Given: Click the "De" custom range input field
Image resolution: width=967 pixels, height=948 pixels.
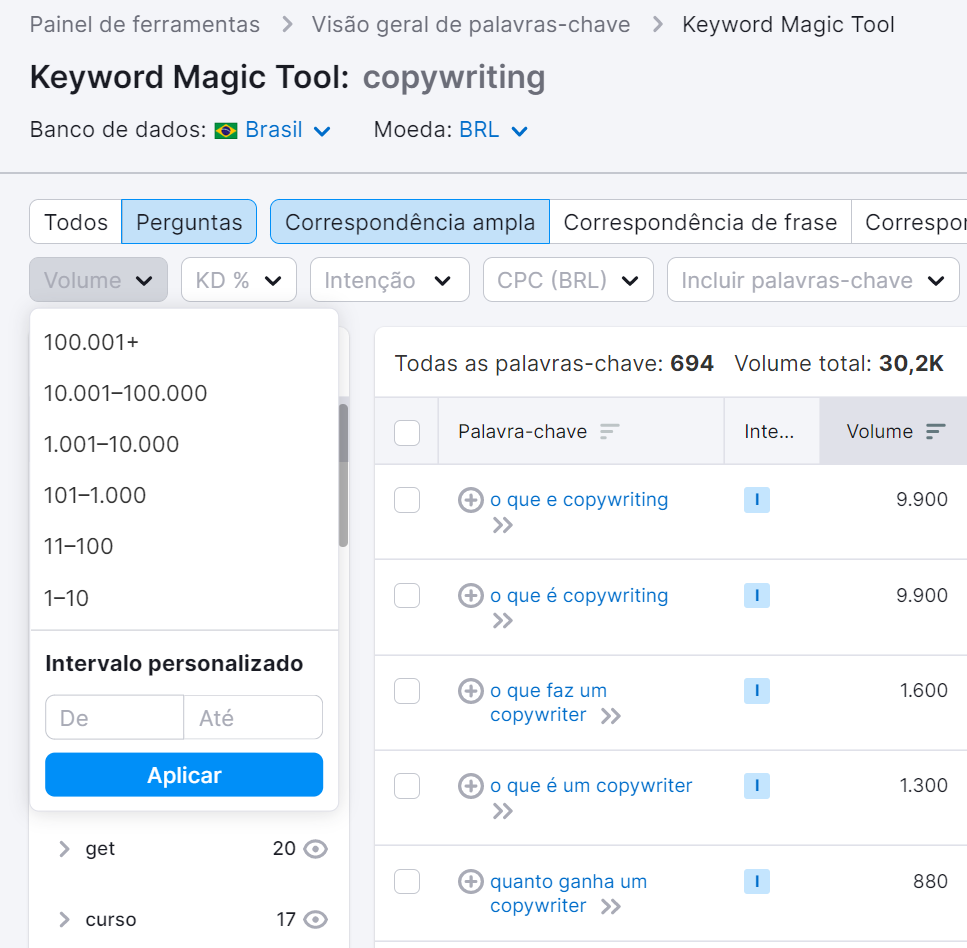Looking at the screenshot, I should click(113, 717).
